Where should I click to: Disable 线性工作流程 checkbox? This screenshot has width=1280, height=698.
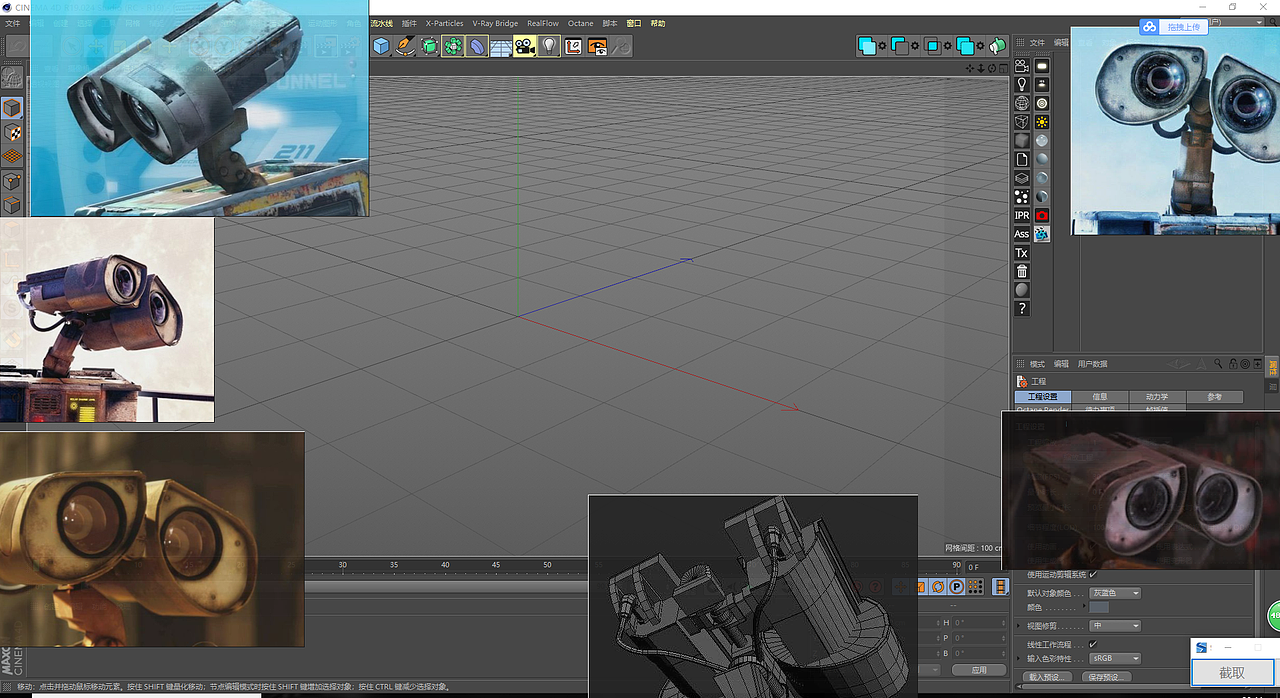1092,644
